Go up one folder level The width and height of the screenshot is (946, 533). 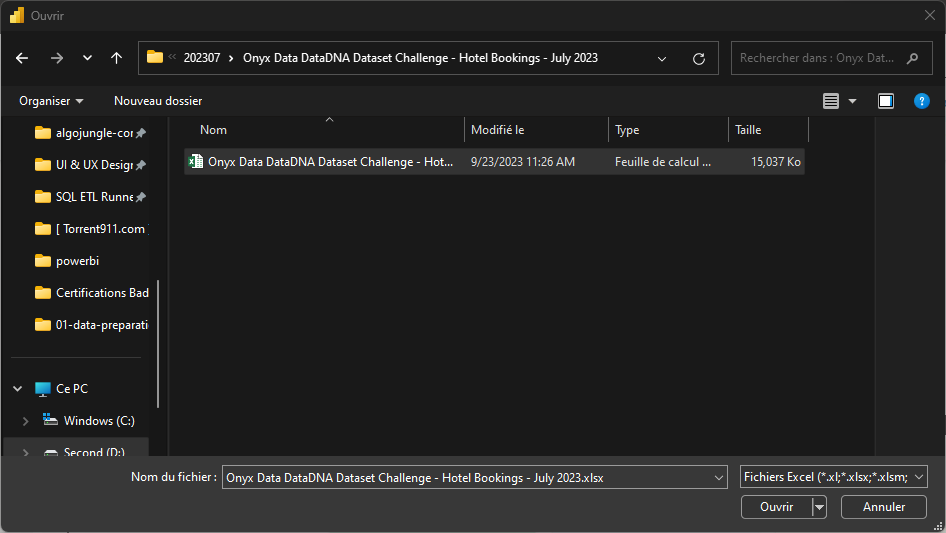point(116,58)
